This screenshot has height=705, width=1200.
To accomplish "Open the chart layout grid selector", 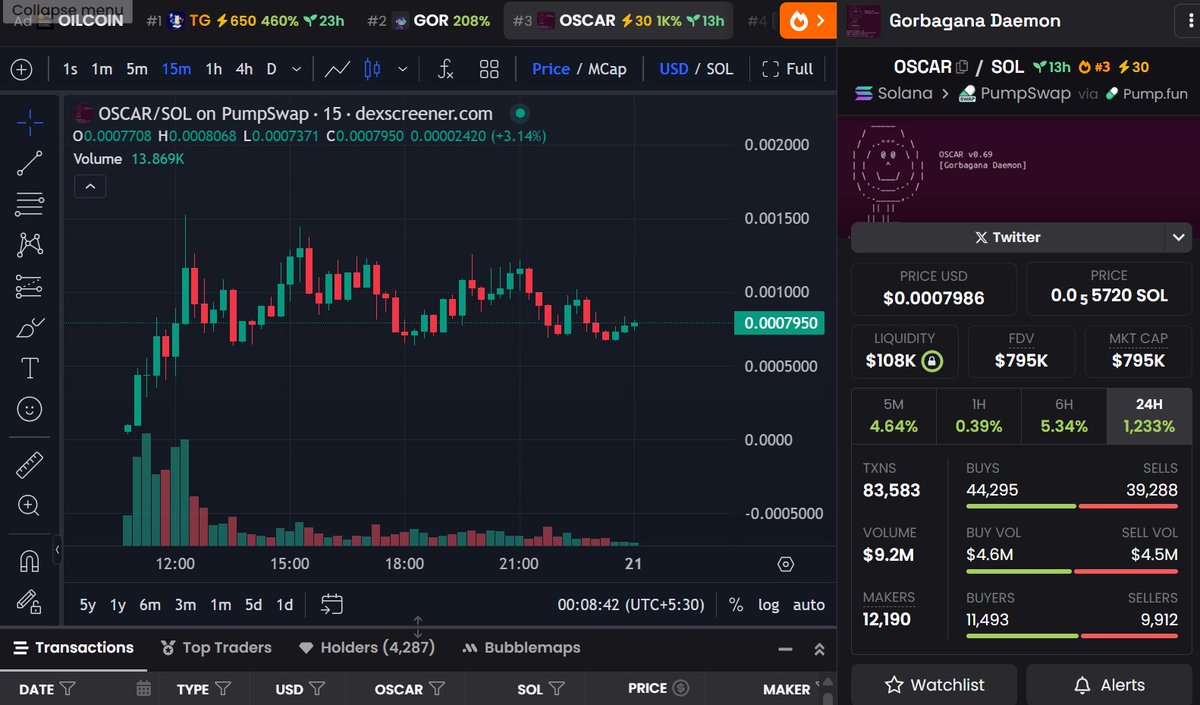I will (489, 69).
